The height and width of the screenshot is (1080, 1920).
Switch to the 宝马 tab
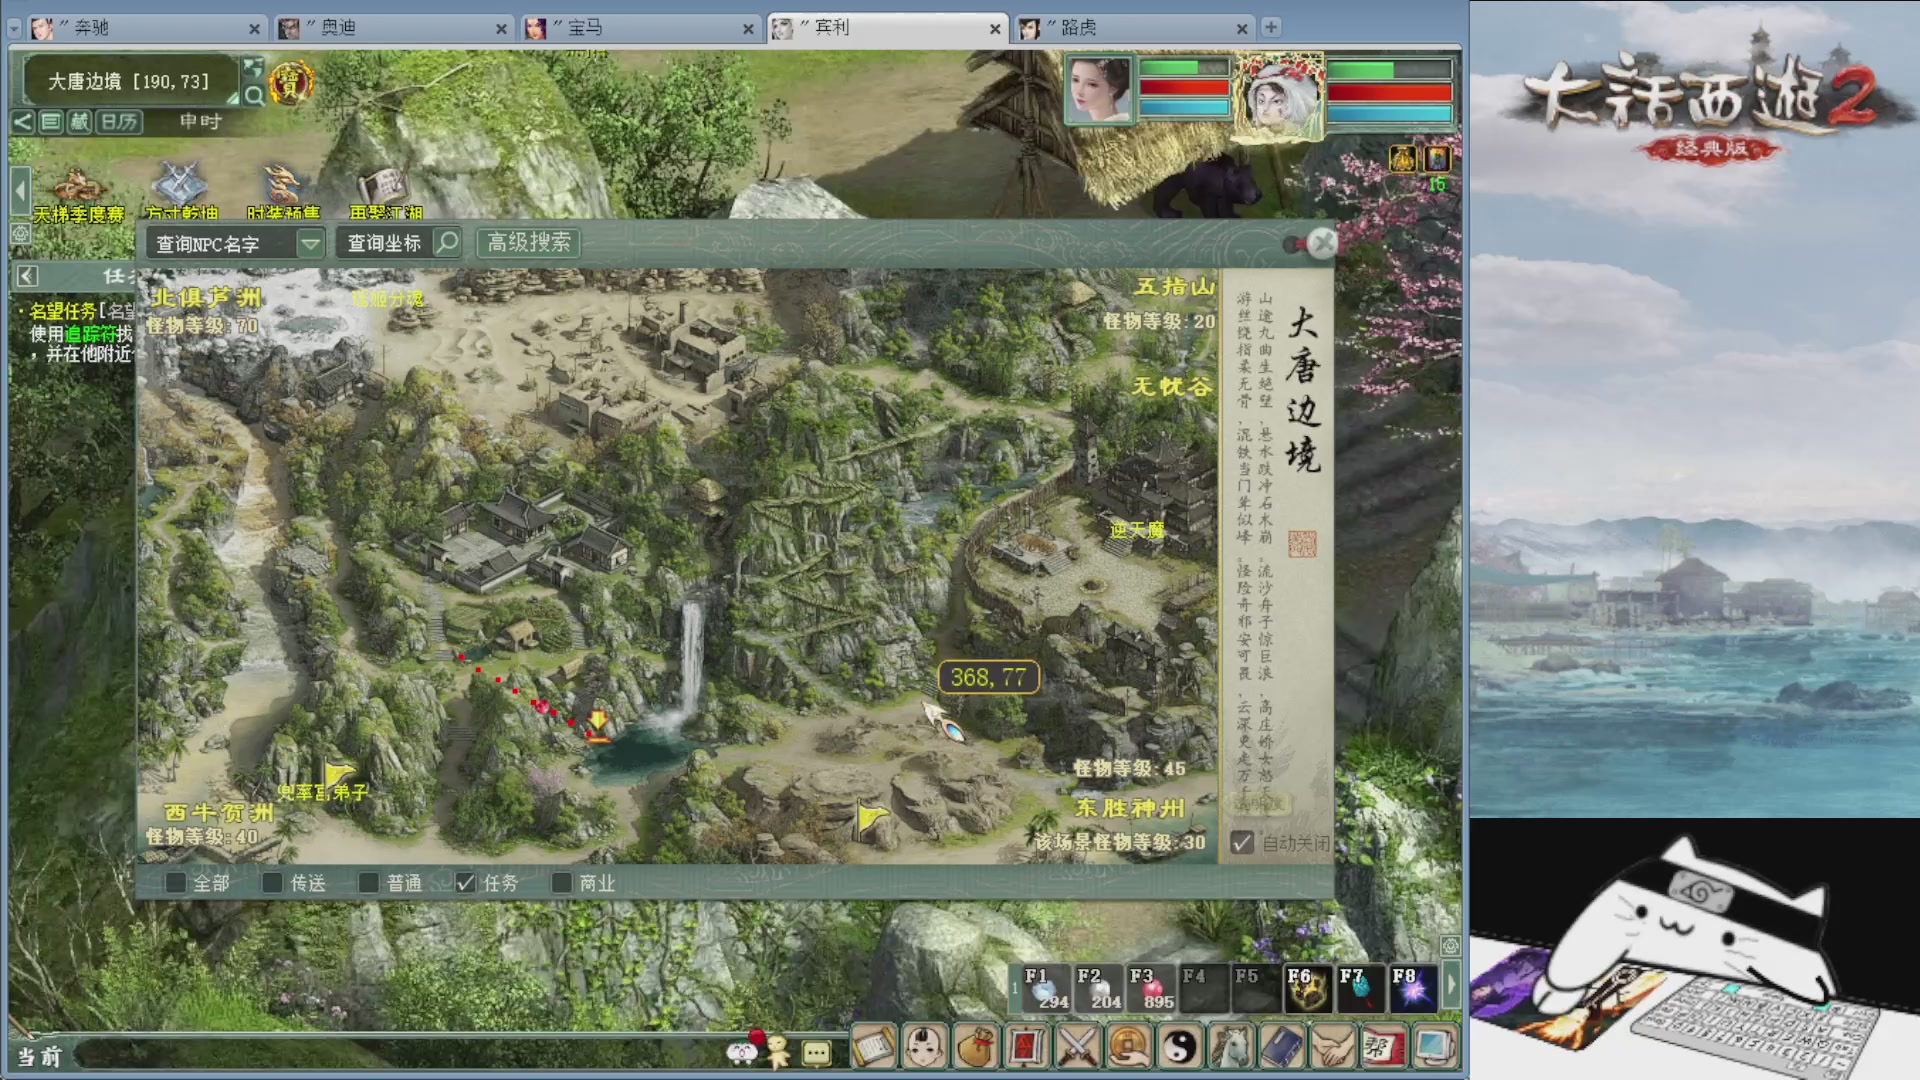(x=640, y=28)
